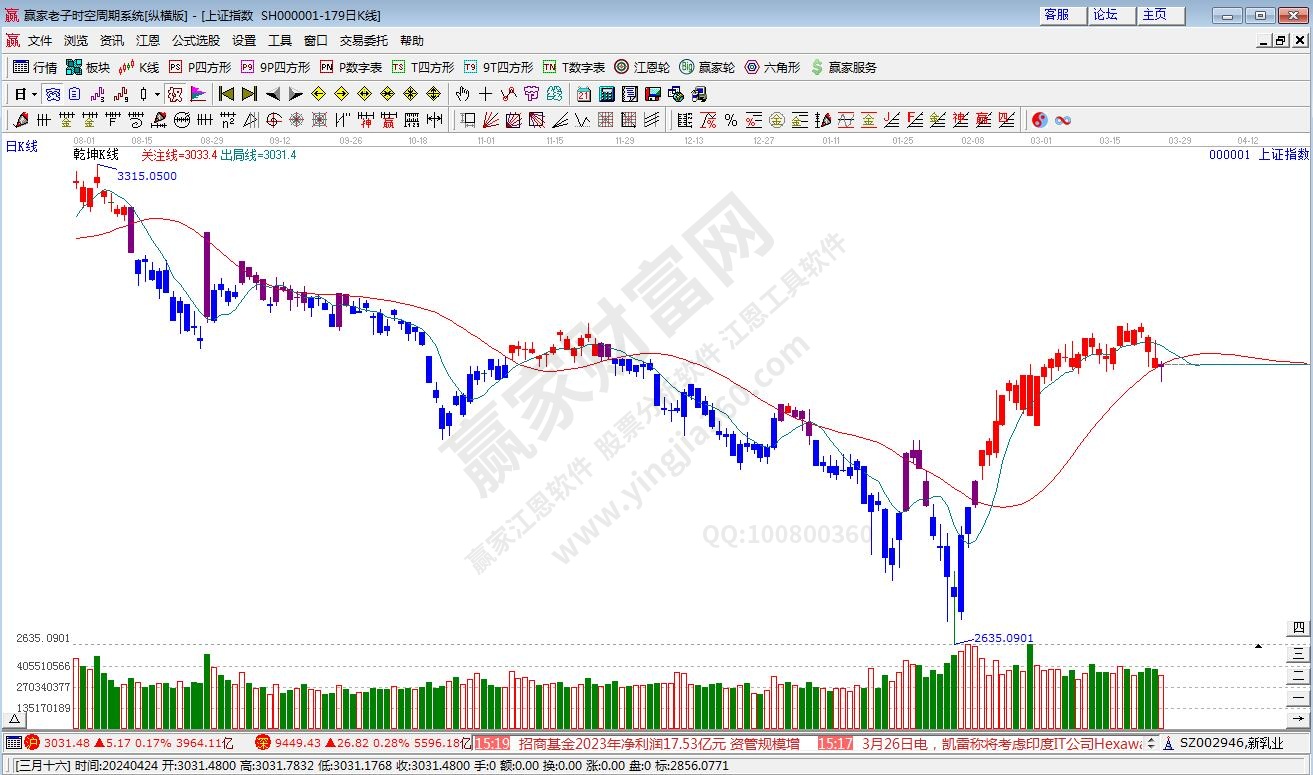Select the hand pan tool

point(462,94)
